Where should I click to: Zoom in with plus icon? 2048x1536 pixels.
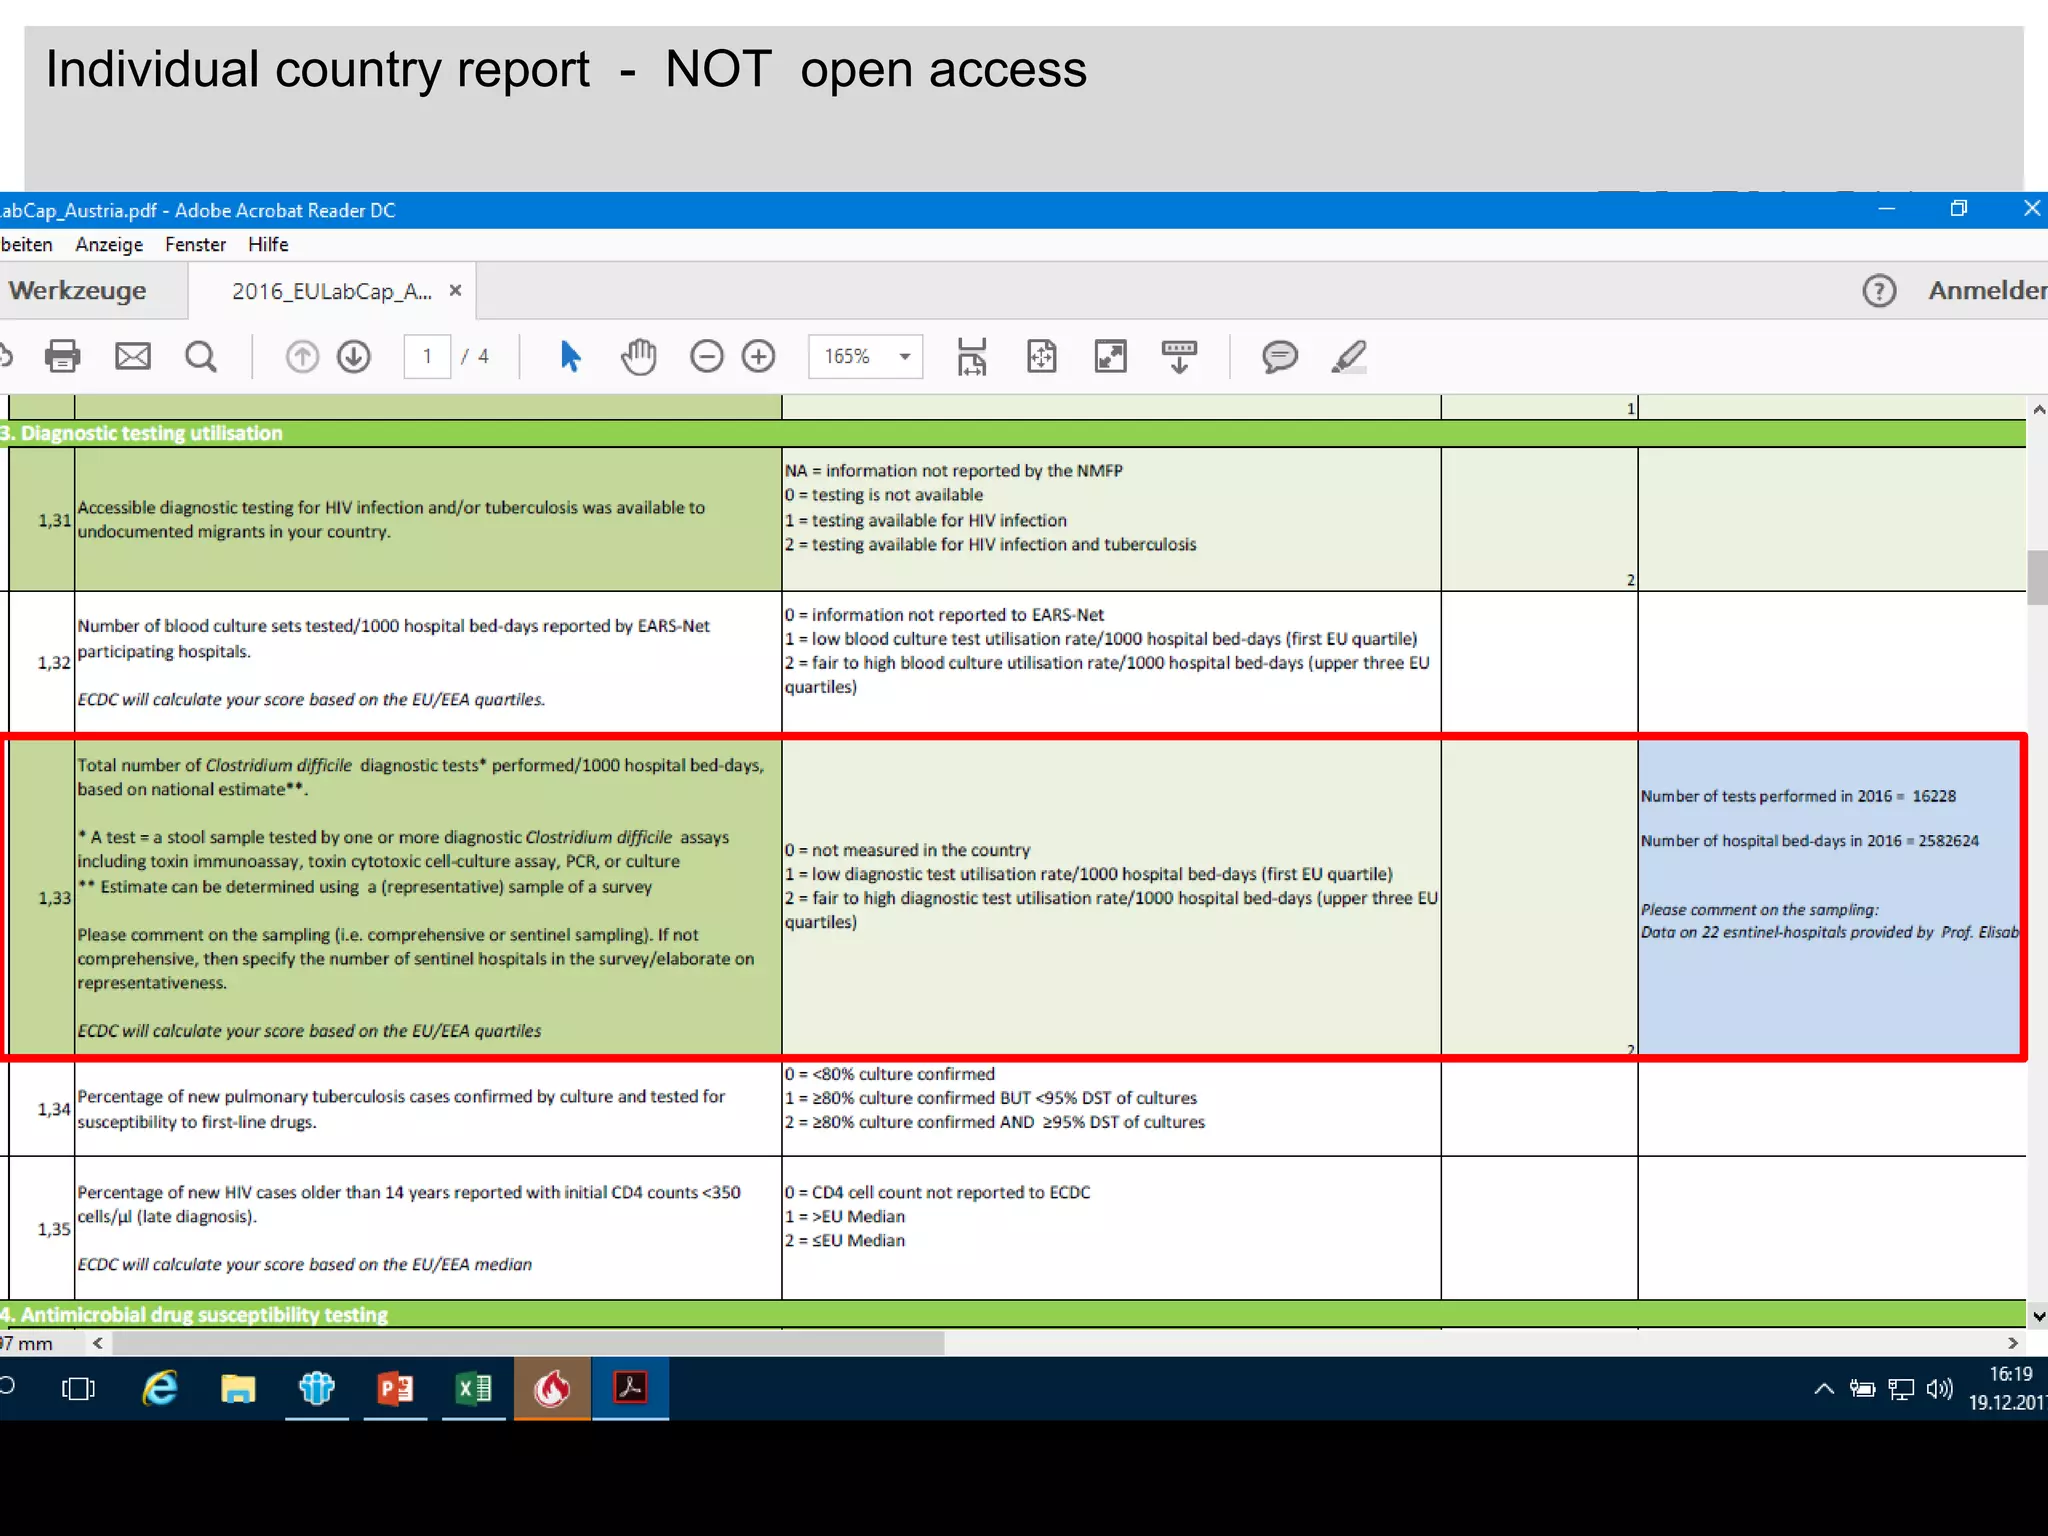tap(758, 356)
